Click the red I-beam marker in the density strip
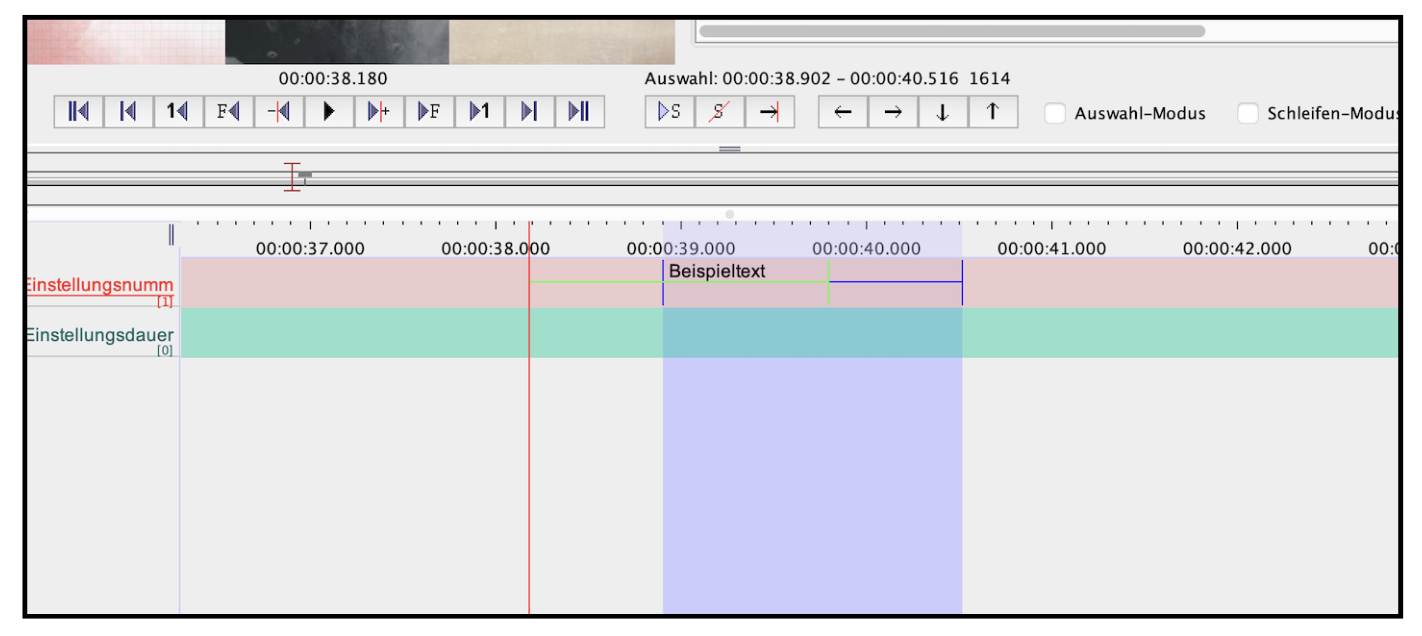Viewport: 1422px width, 636px height. 292,176
